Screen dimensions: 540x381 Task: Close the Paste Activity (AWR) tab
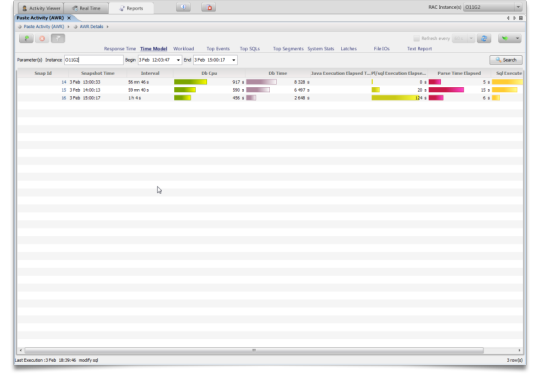click(69, 18)
